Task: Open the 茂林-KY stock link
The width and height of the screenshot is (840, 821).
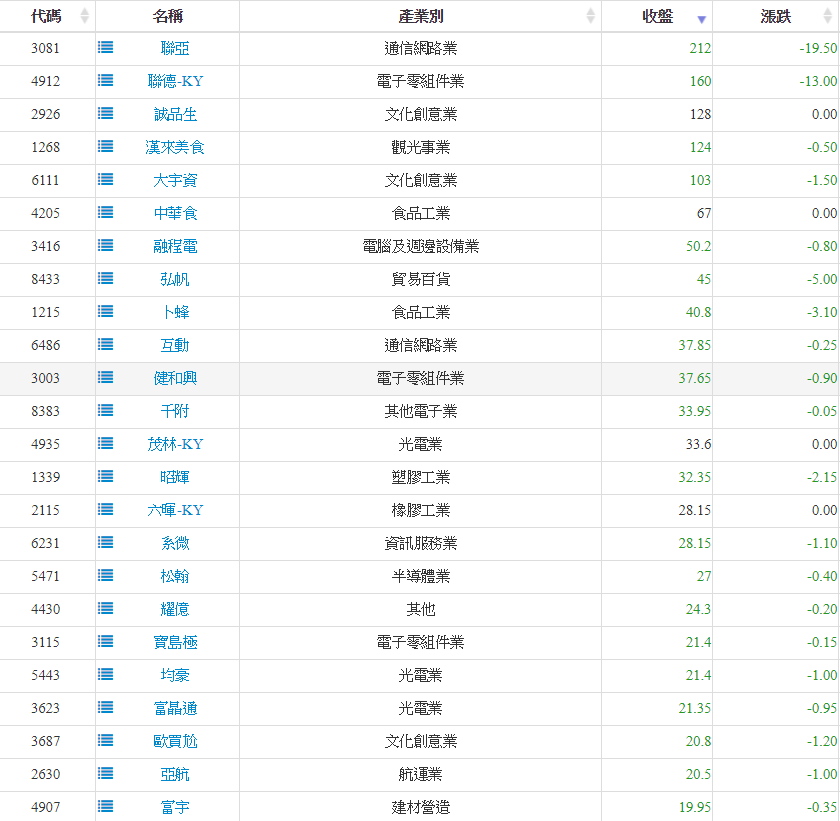Action: click(x=175, y=444)
